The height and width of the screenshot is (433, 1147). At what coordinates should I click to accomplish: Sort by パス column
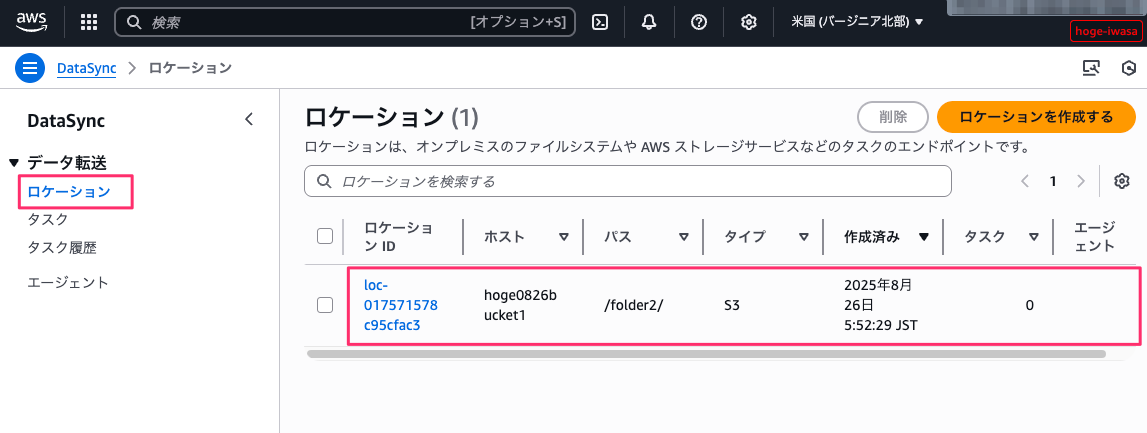[x=684, y=236]
